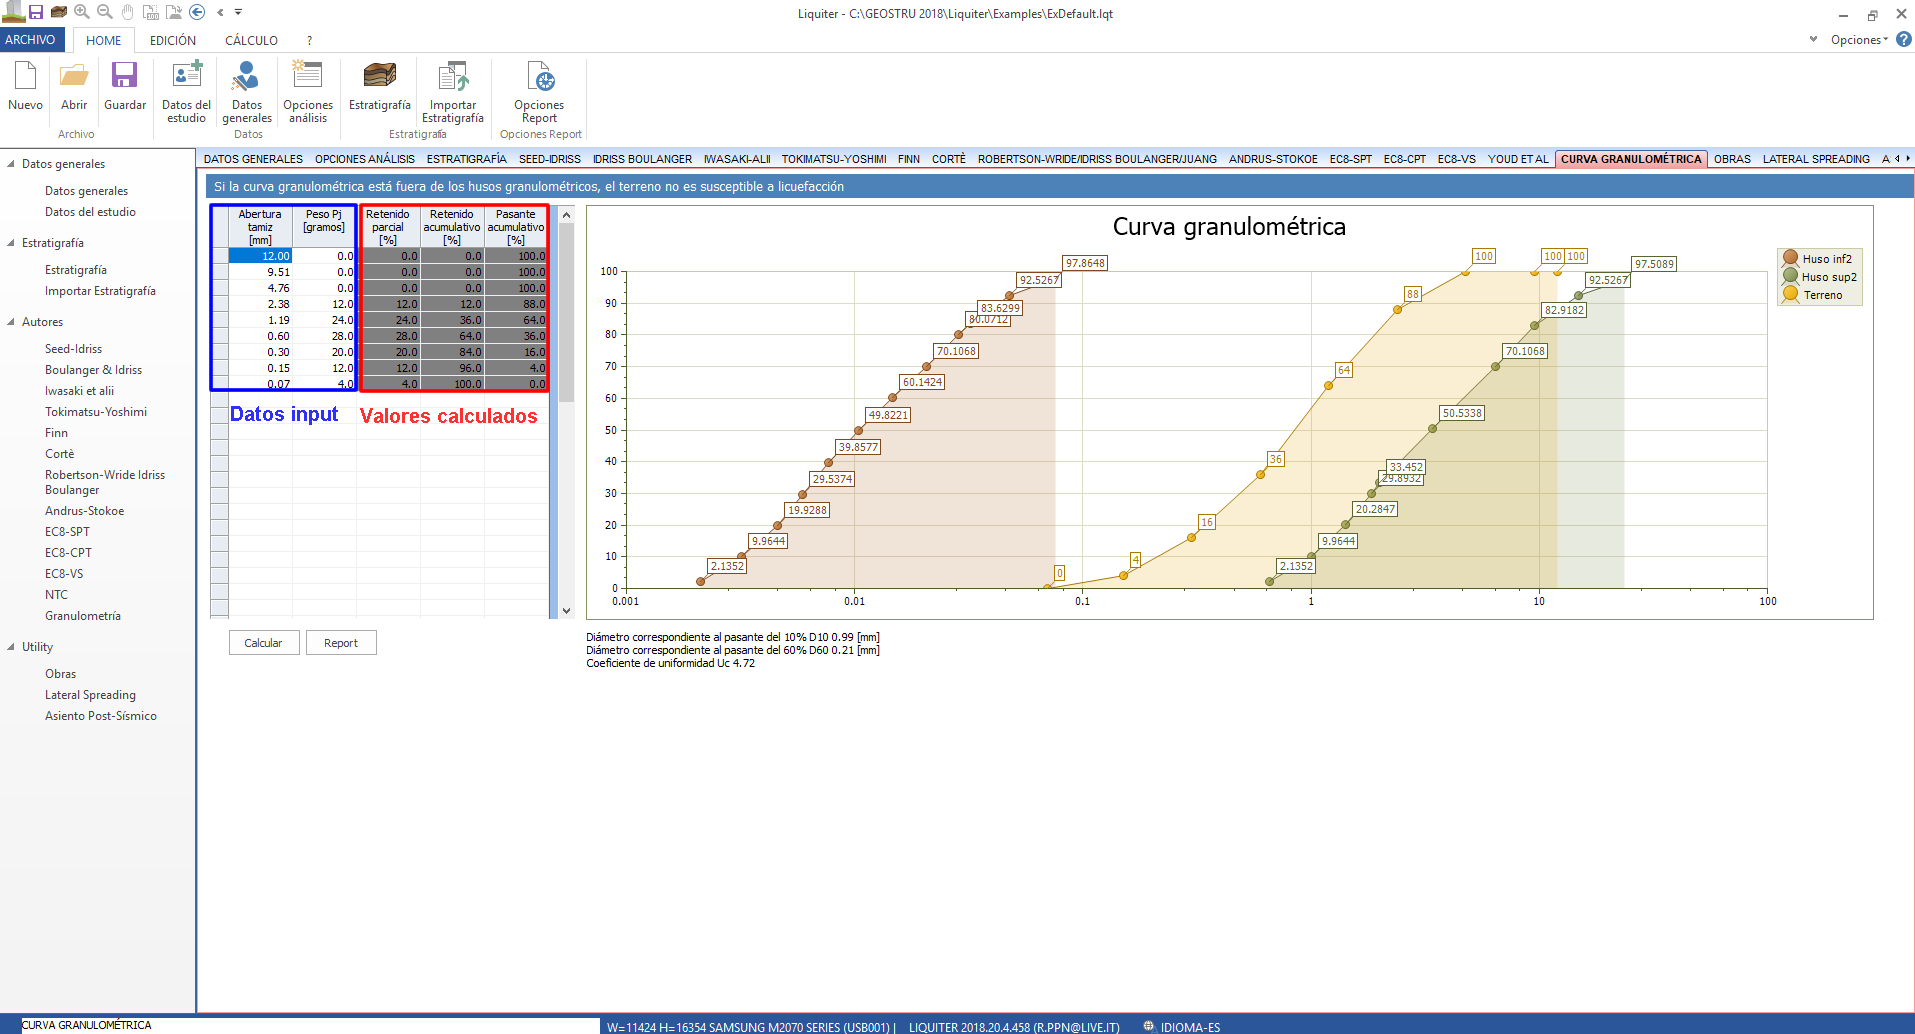The image size is (1915, 1034).
Task: Open the Estratigrafía ribbon tool
Action: 380,86
